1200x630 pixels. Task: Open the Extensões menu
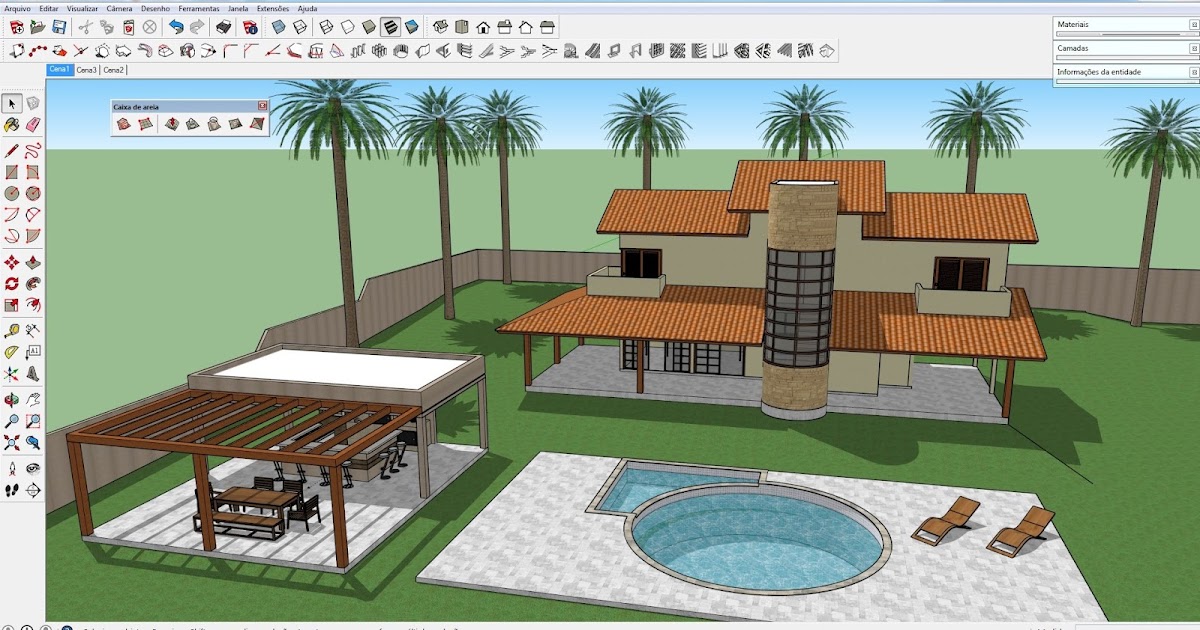pos(273,8)
